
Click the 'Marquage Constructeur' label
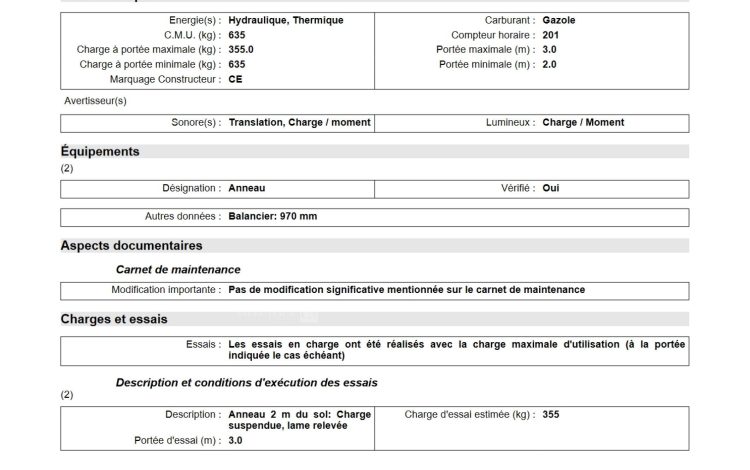[x=165, y=79]
